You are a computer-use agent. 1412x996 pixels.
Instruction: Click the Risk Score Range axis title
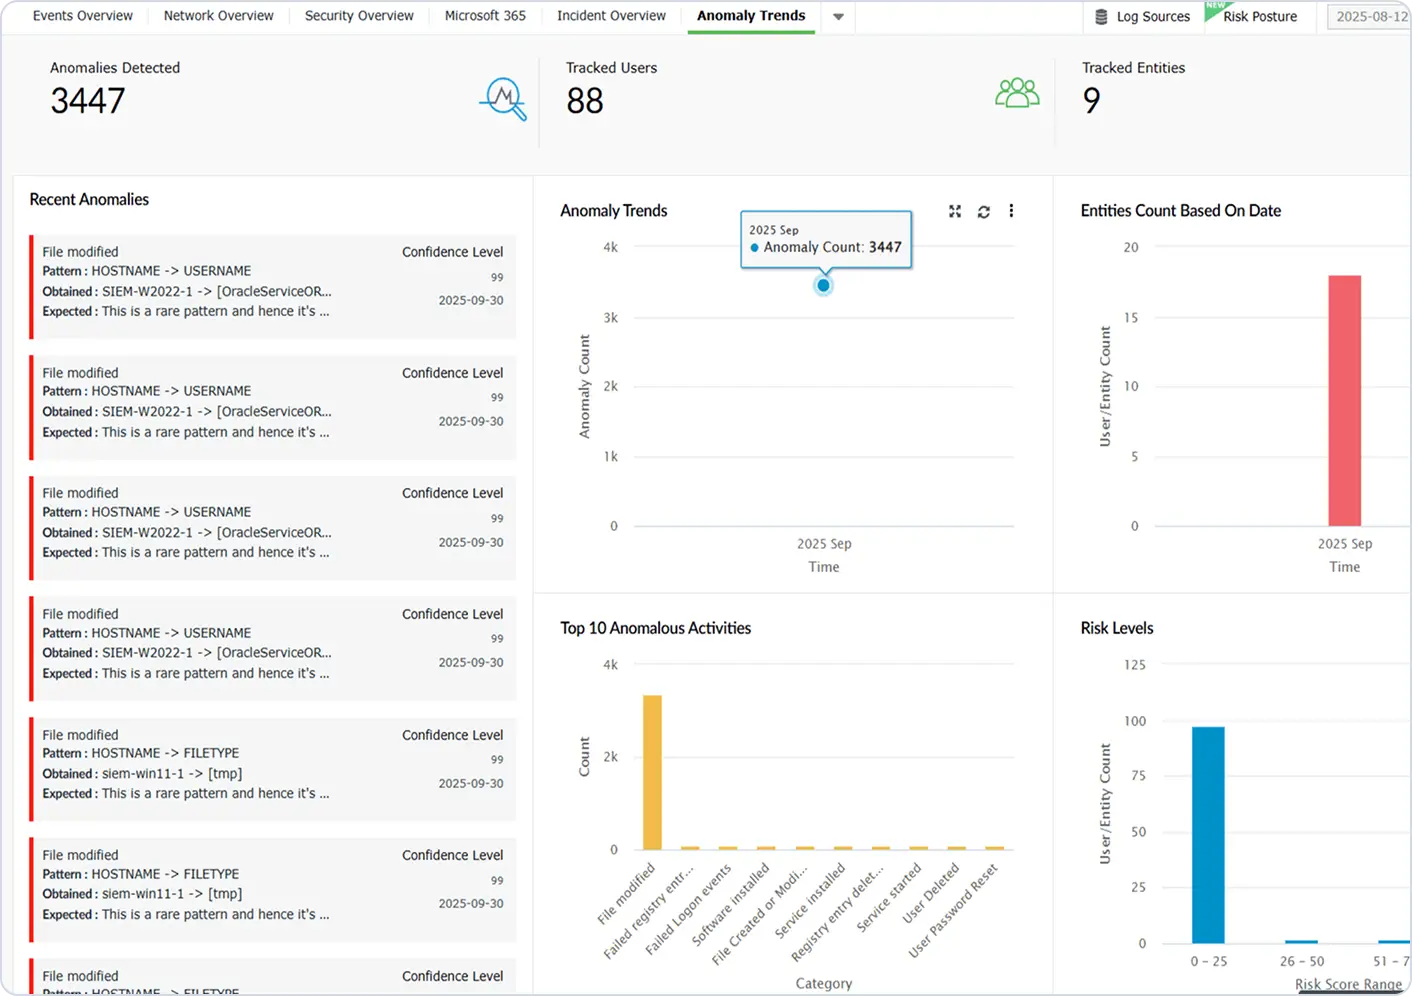pyautogui.click(x=1349, y=984)
